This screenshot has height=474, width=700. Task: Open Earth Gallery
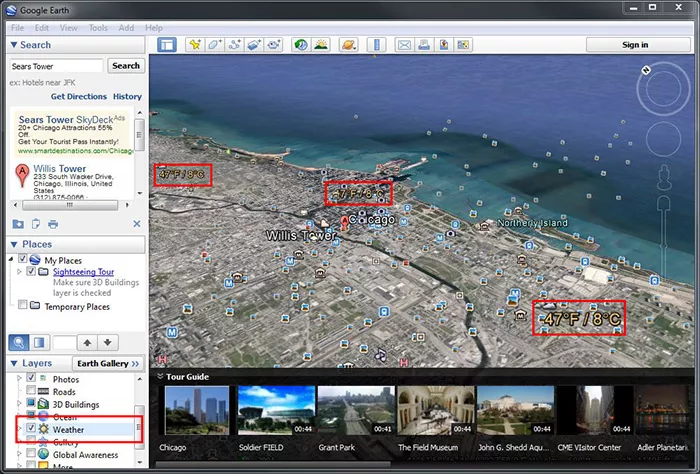108,363
